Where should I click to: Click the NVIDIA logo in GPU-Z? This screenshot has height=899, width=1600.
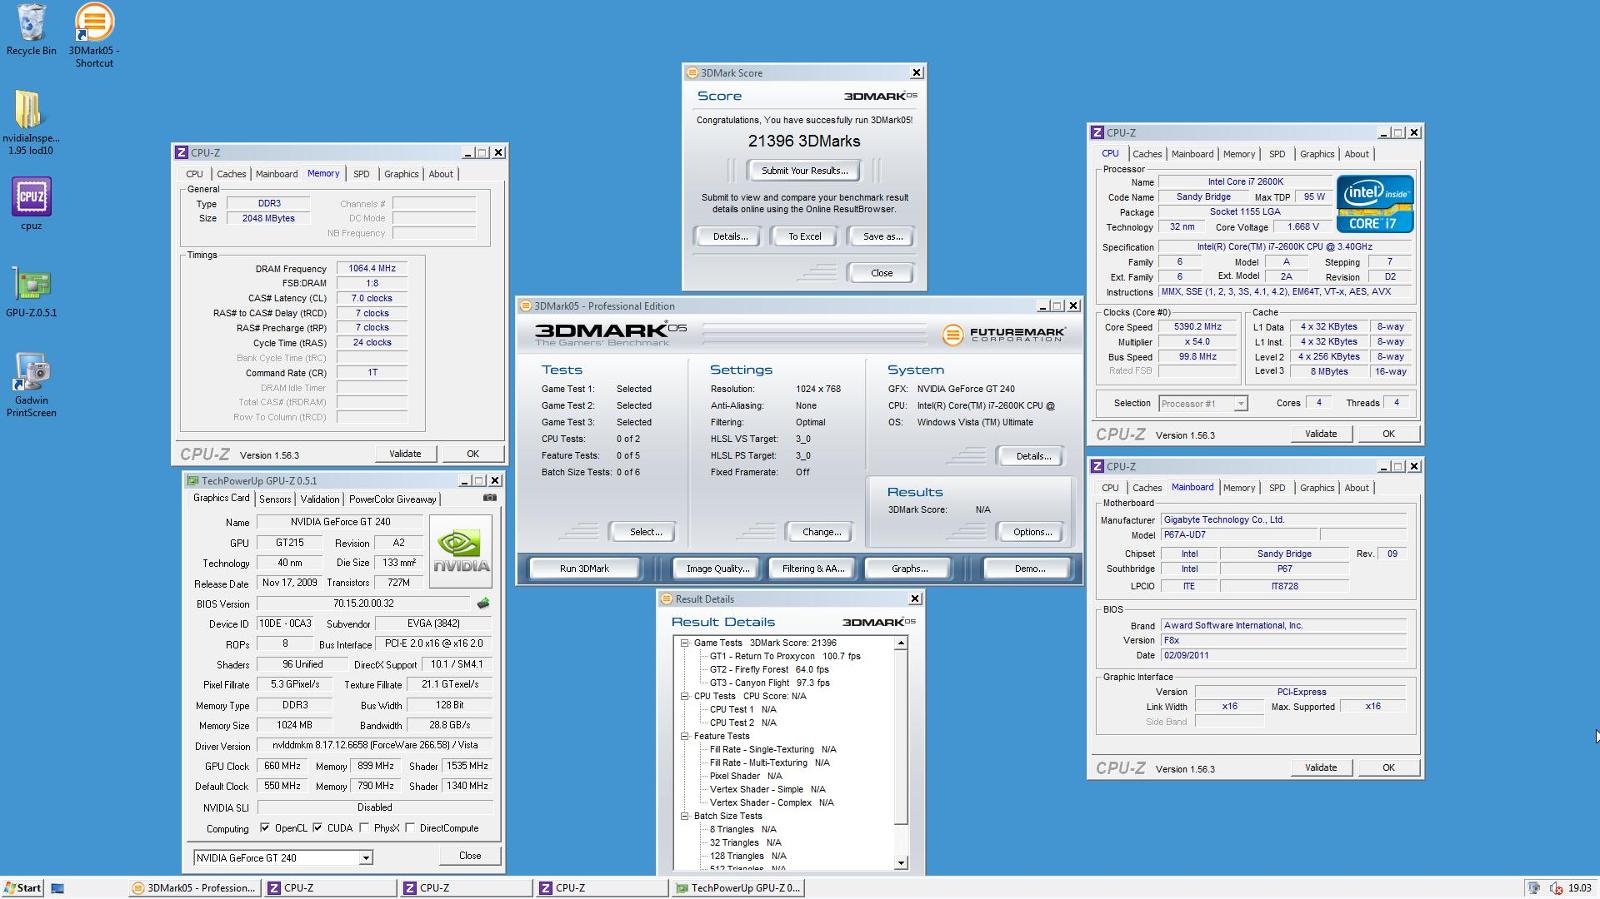pos(460,551)
